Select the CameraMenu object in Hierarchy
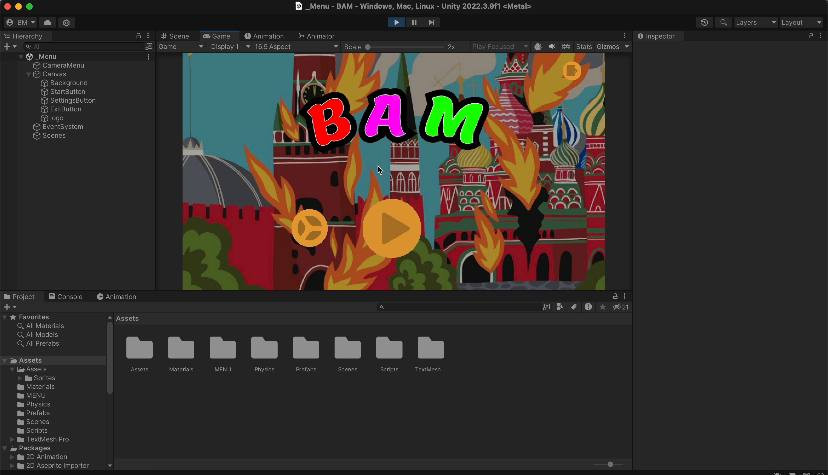The height and width of the screenshot is (475, 828). [x=63, y=65]
